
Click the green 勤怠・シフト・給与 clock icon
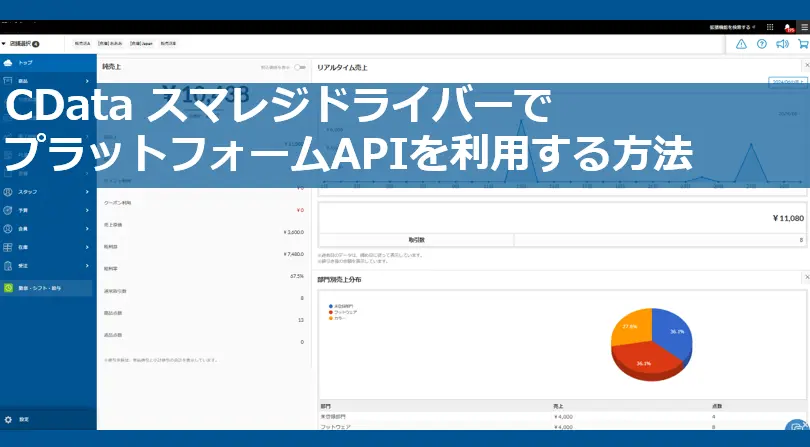pyautogui.click(x=8, y=288)
